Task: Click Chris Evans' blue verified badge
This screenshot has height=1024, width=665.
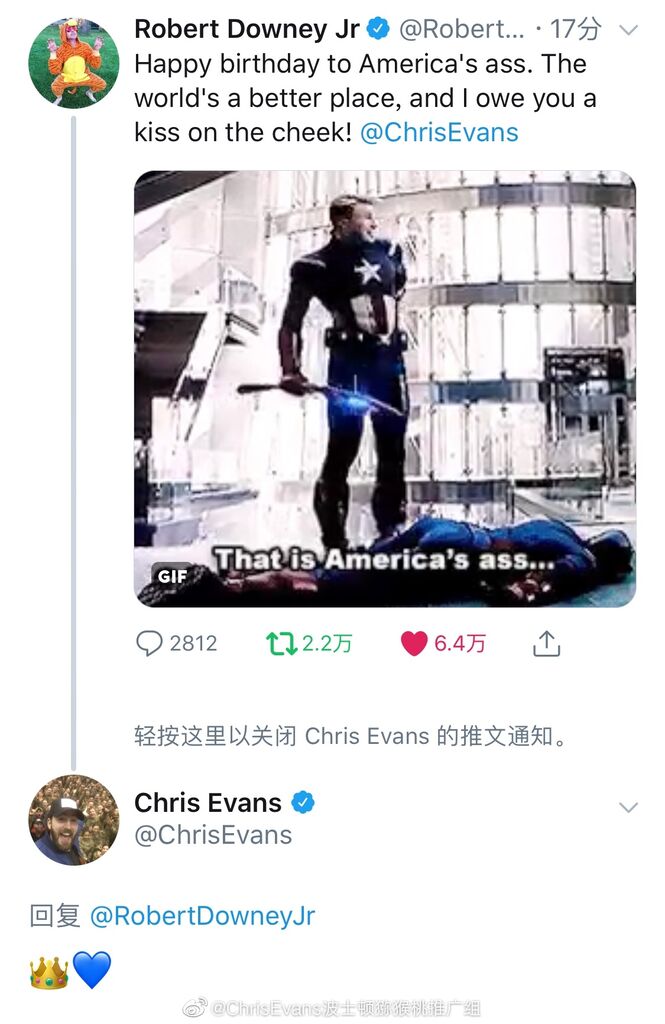Action: point(302,802)
